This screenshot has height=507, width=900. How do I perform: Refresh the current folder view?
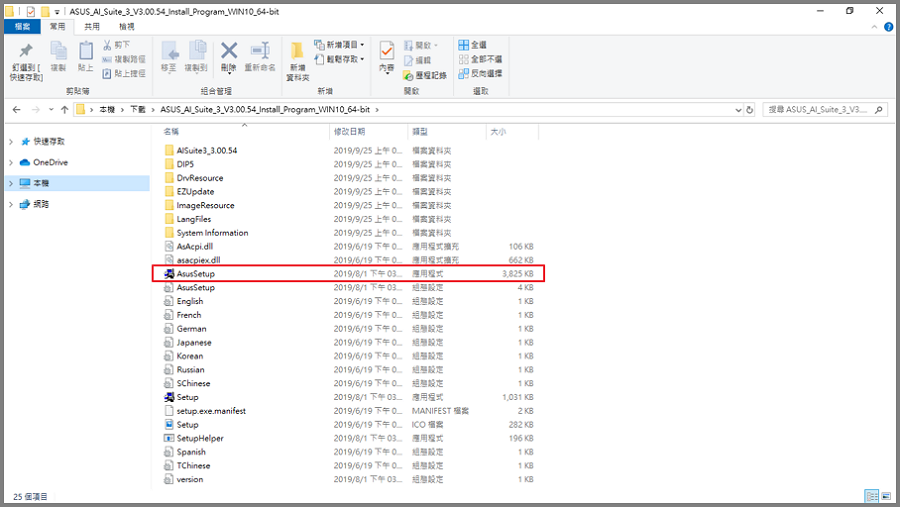[x=750, y=110]
